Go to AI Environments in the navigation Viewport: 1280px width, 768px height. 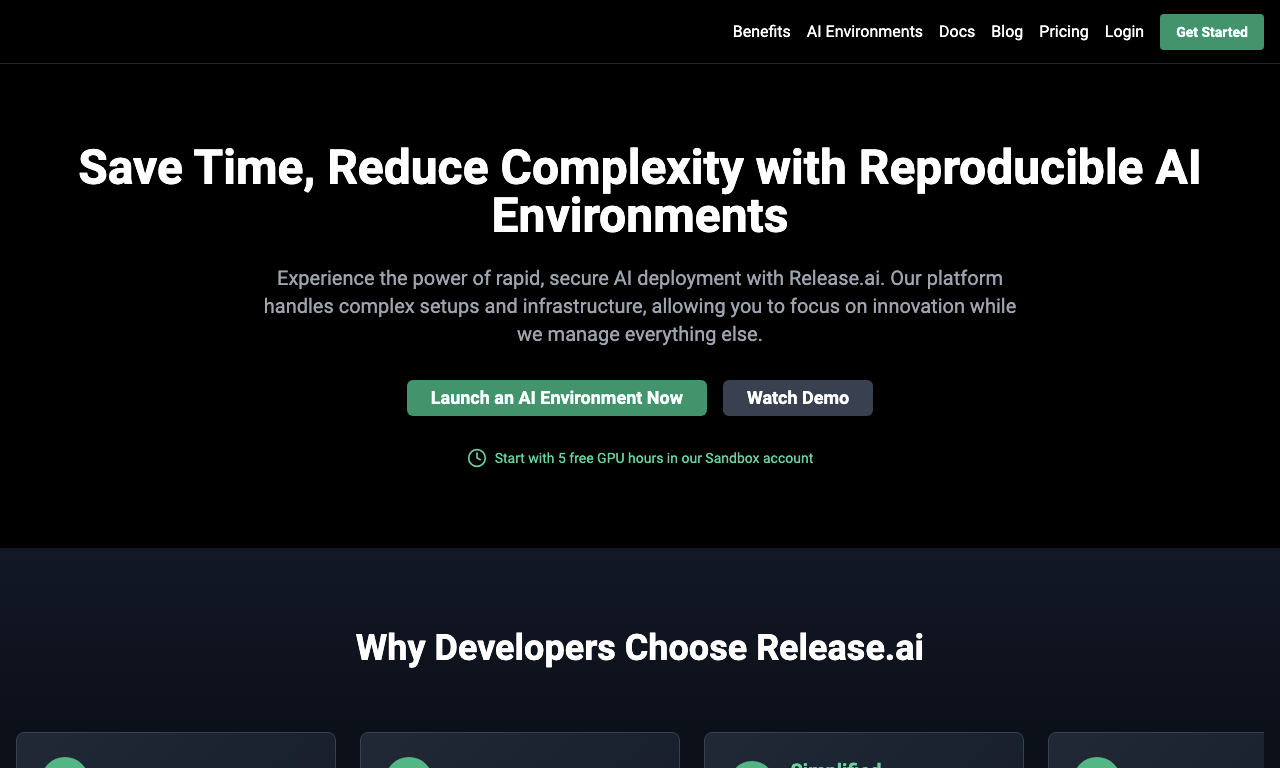pos(865,32)
